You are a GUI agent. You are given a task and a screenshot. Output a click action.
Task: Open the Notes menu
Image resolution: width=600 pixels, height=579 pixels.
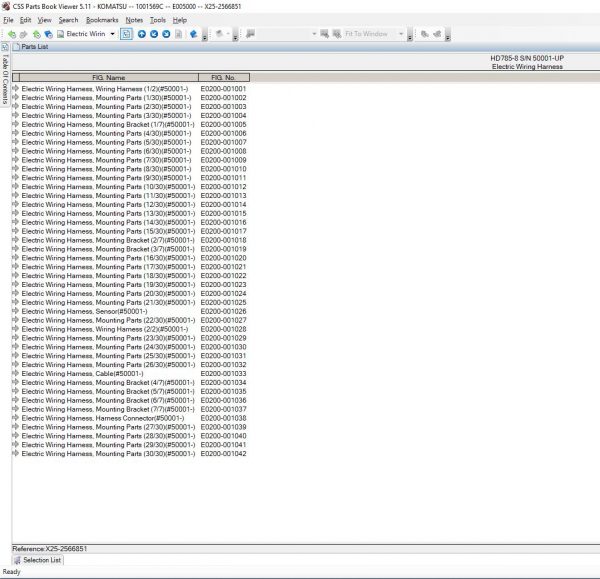(134, 20)
